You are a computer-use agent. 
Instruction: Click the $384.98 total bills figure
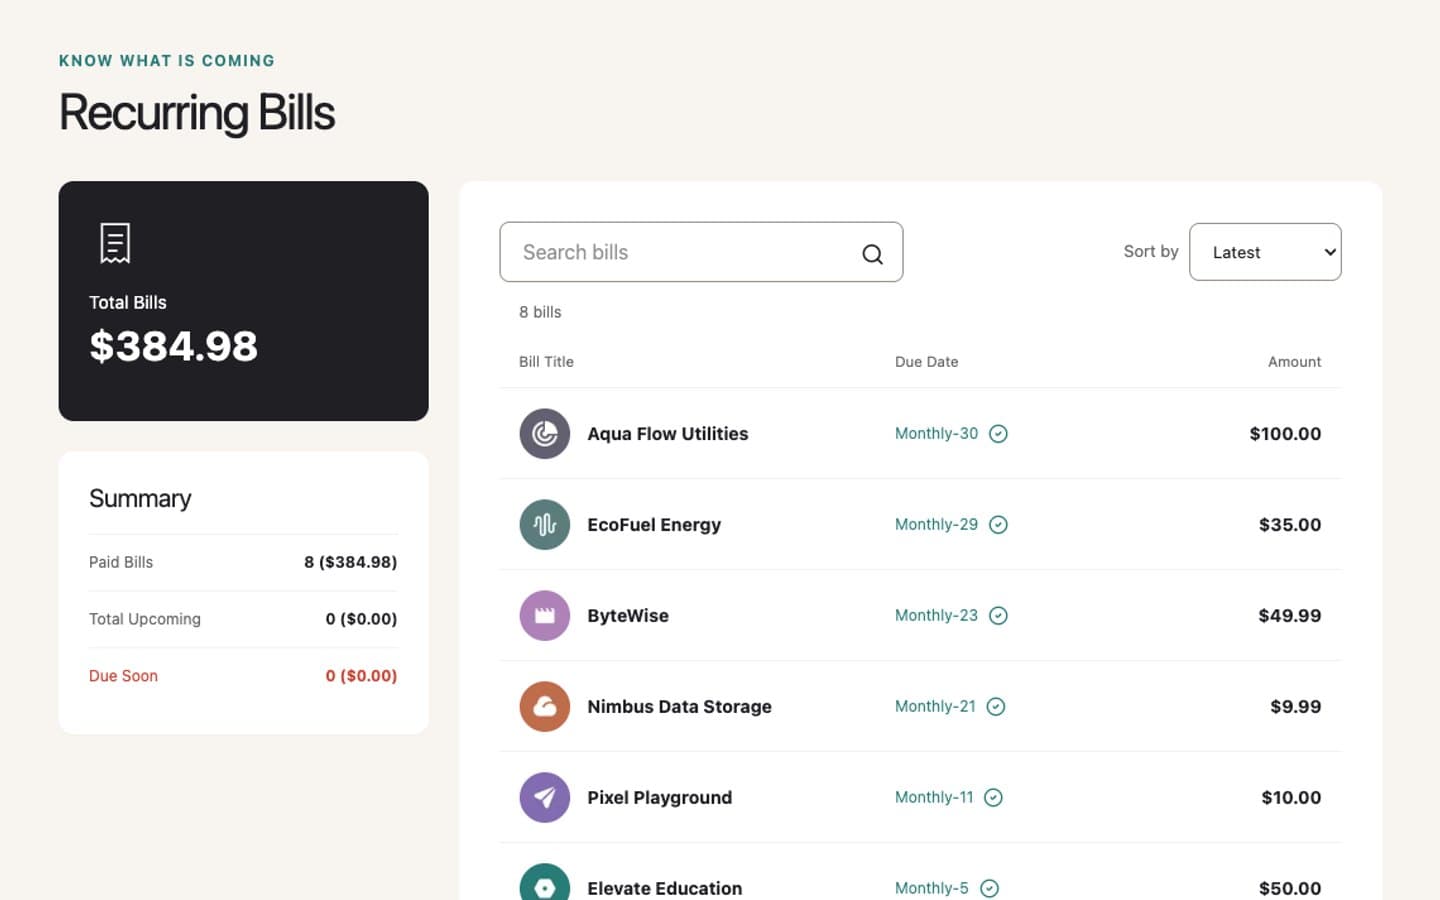pos(174,347)
